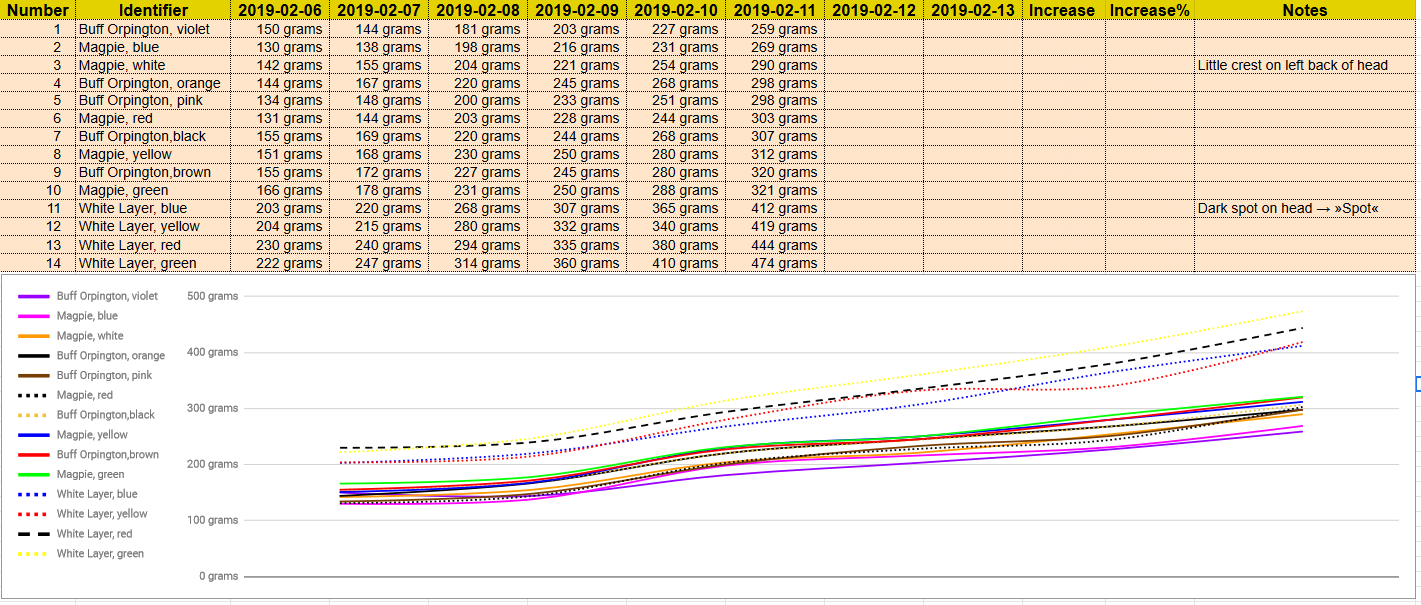This screenshot has height=605, width=1421.
Task: Select cell 'White Layer, green' in table
Action: 153,263
